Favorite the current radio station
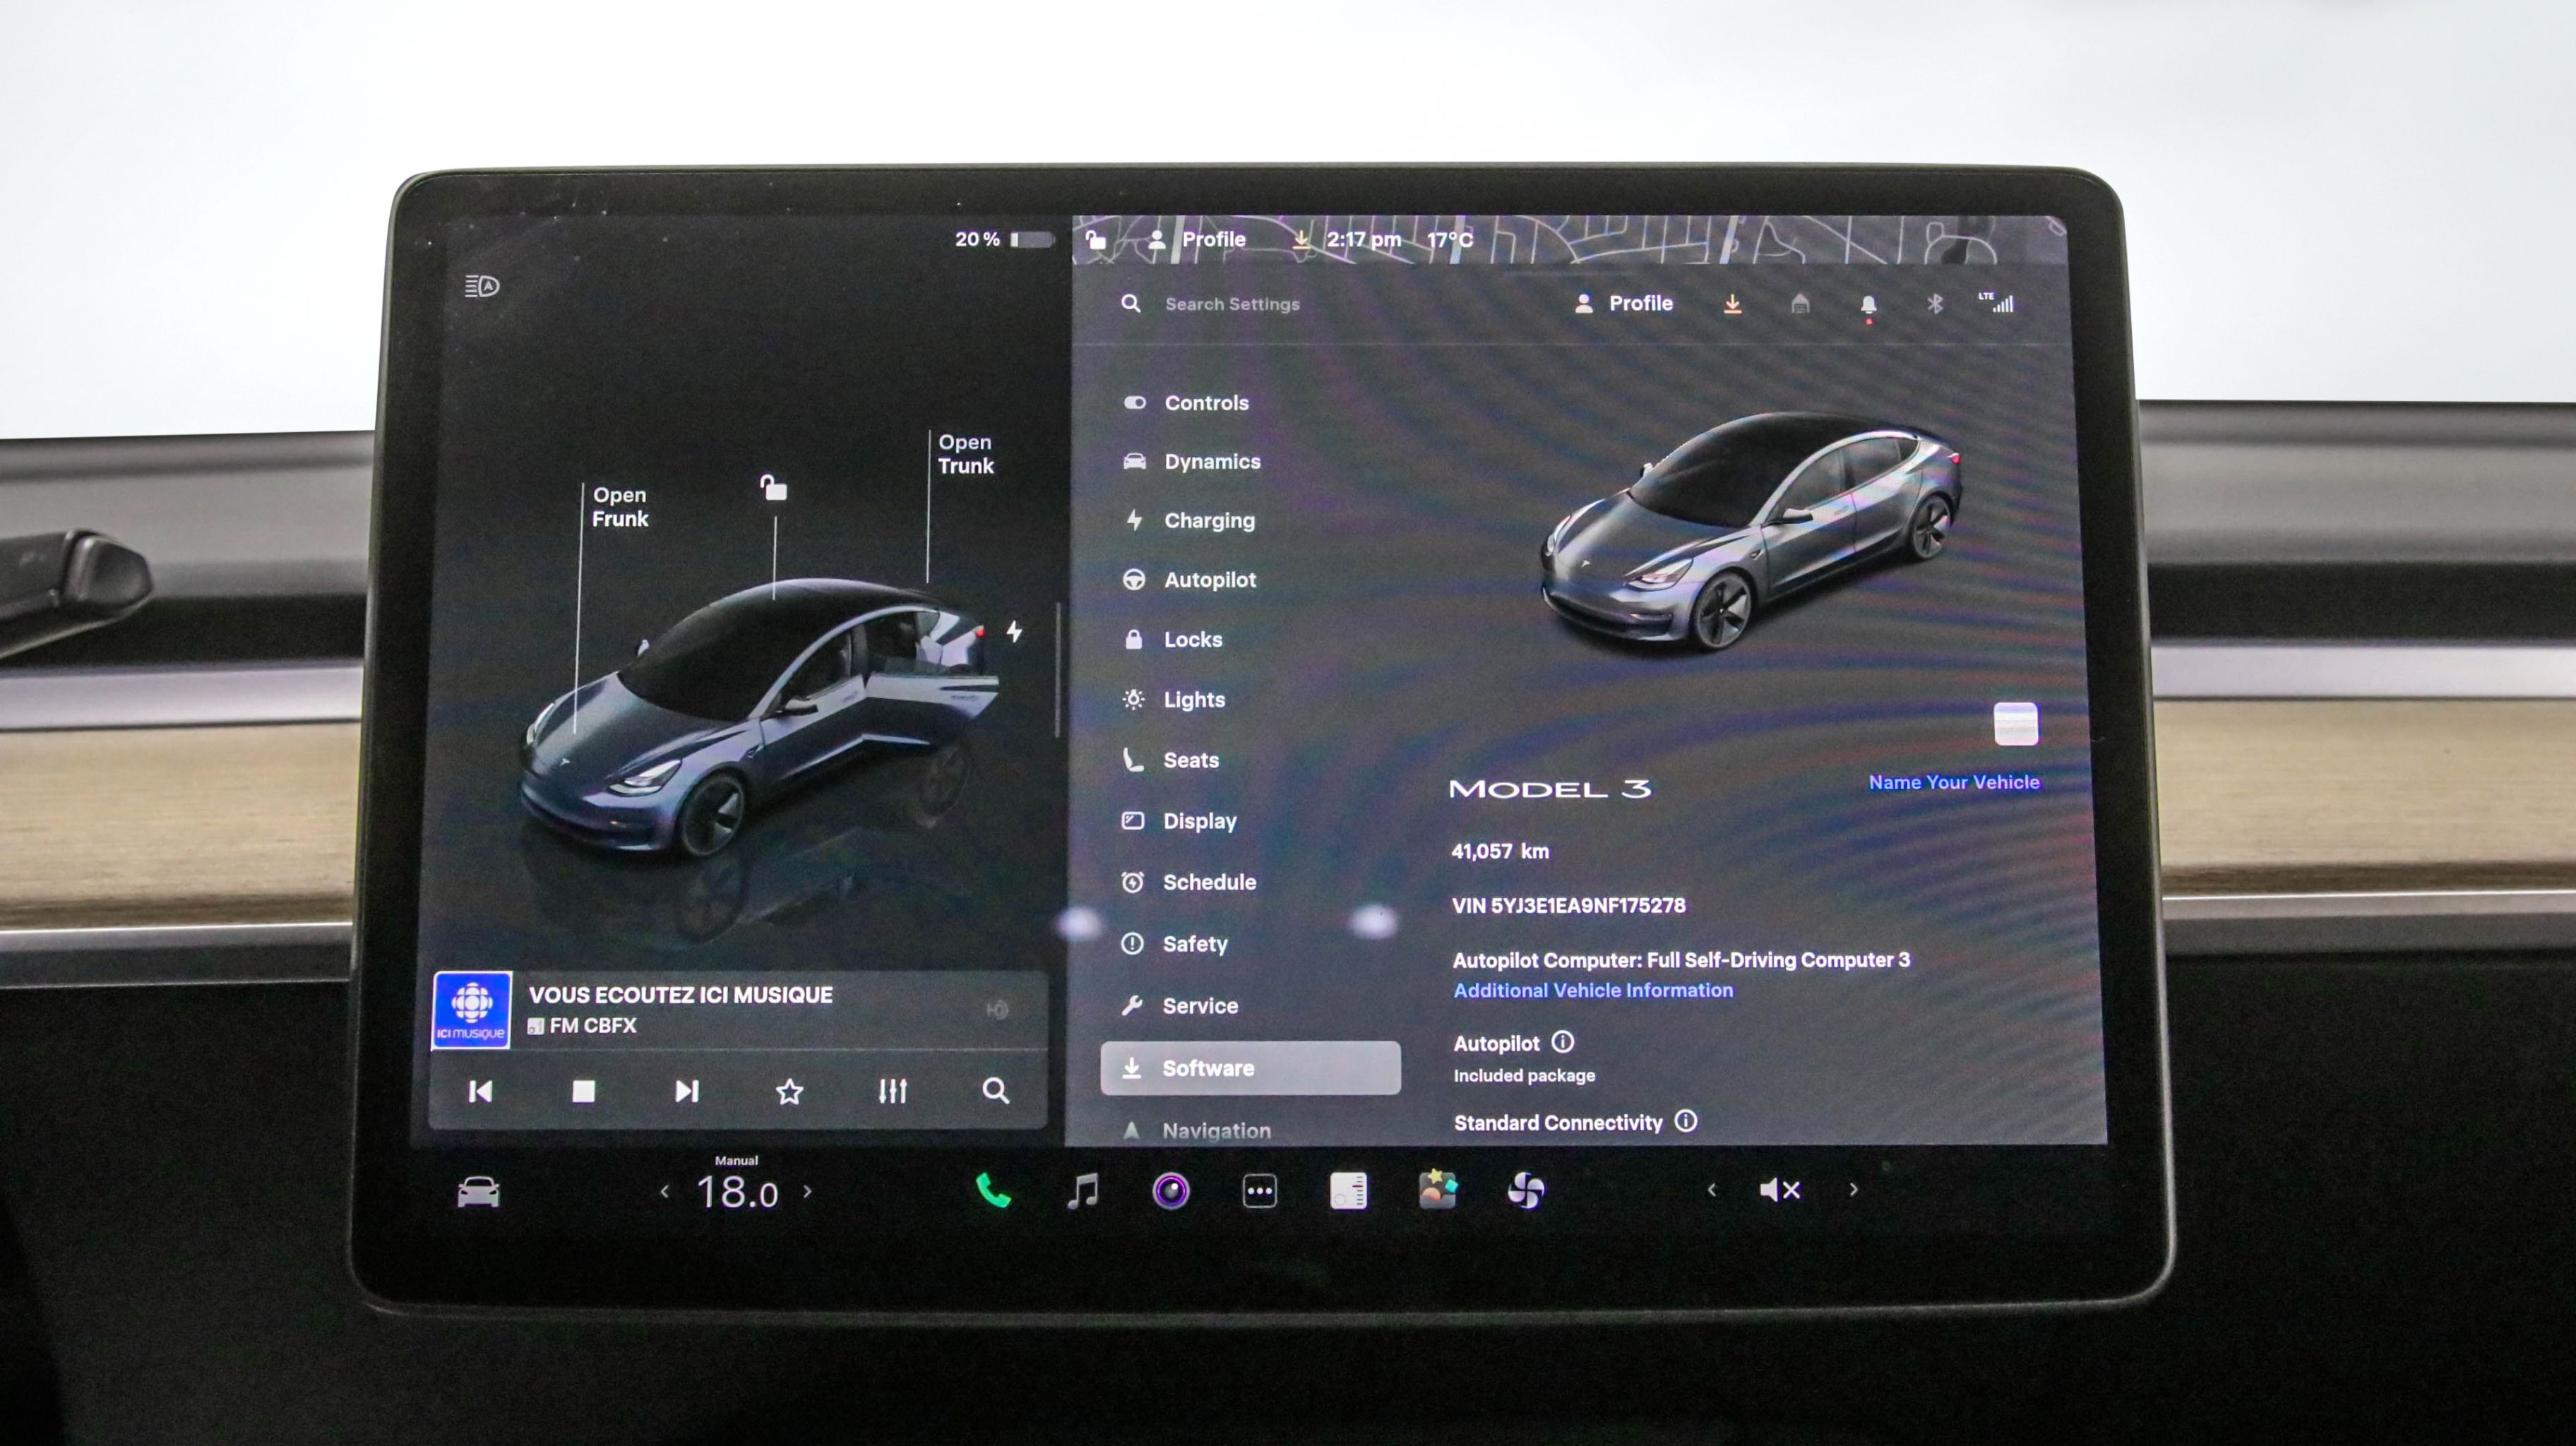Image resolution: width=2576 pixels, height=1446 pixels. pos(789,1091)
